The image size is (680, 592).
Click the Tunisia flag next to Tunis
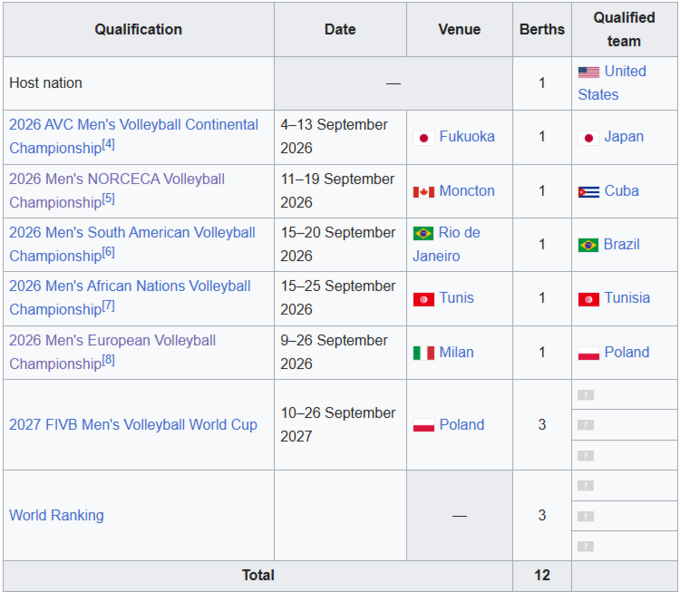pos(424,299)
